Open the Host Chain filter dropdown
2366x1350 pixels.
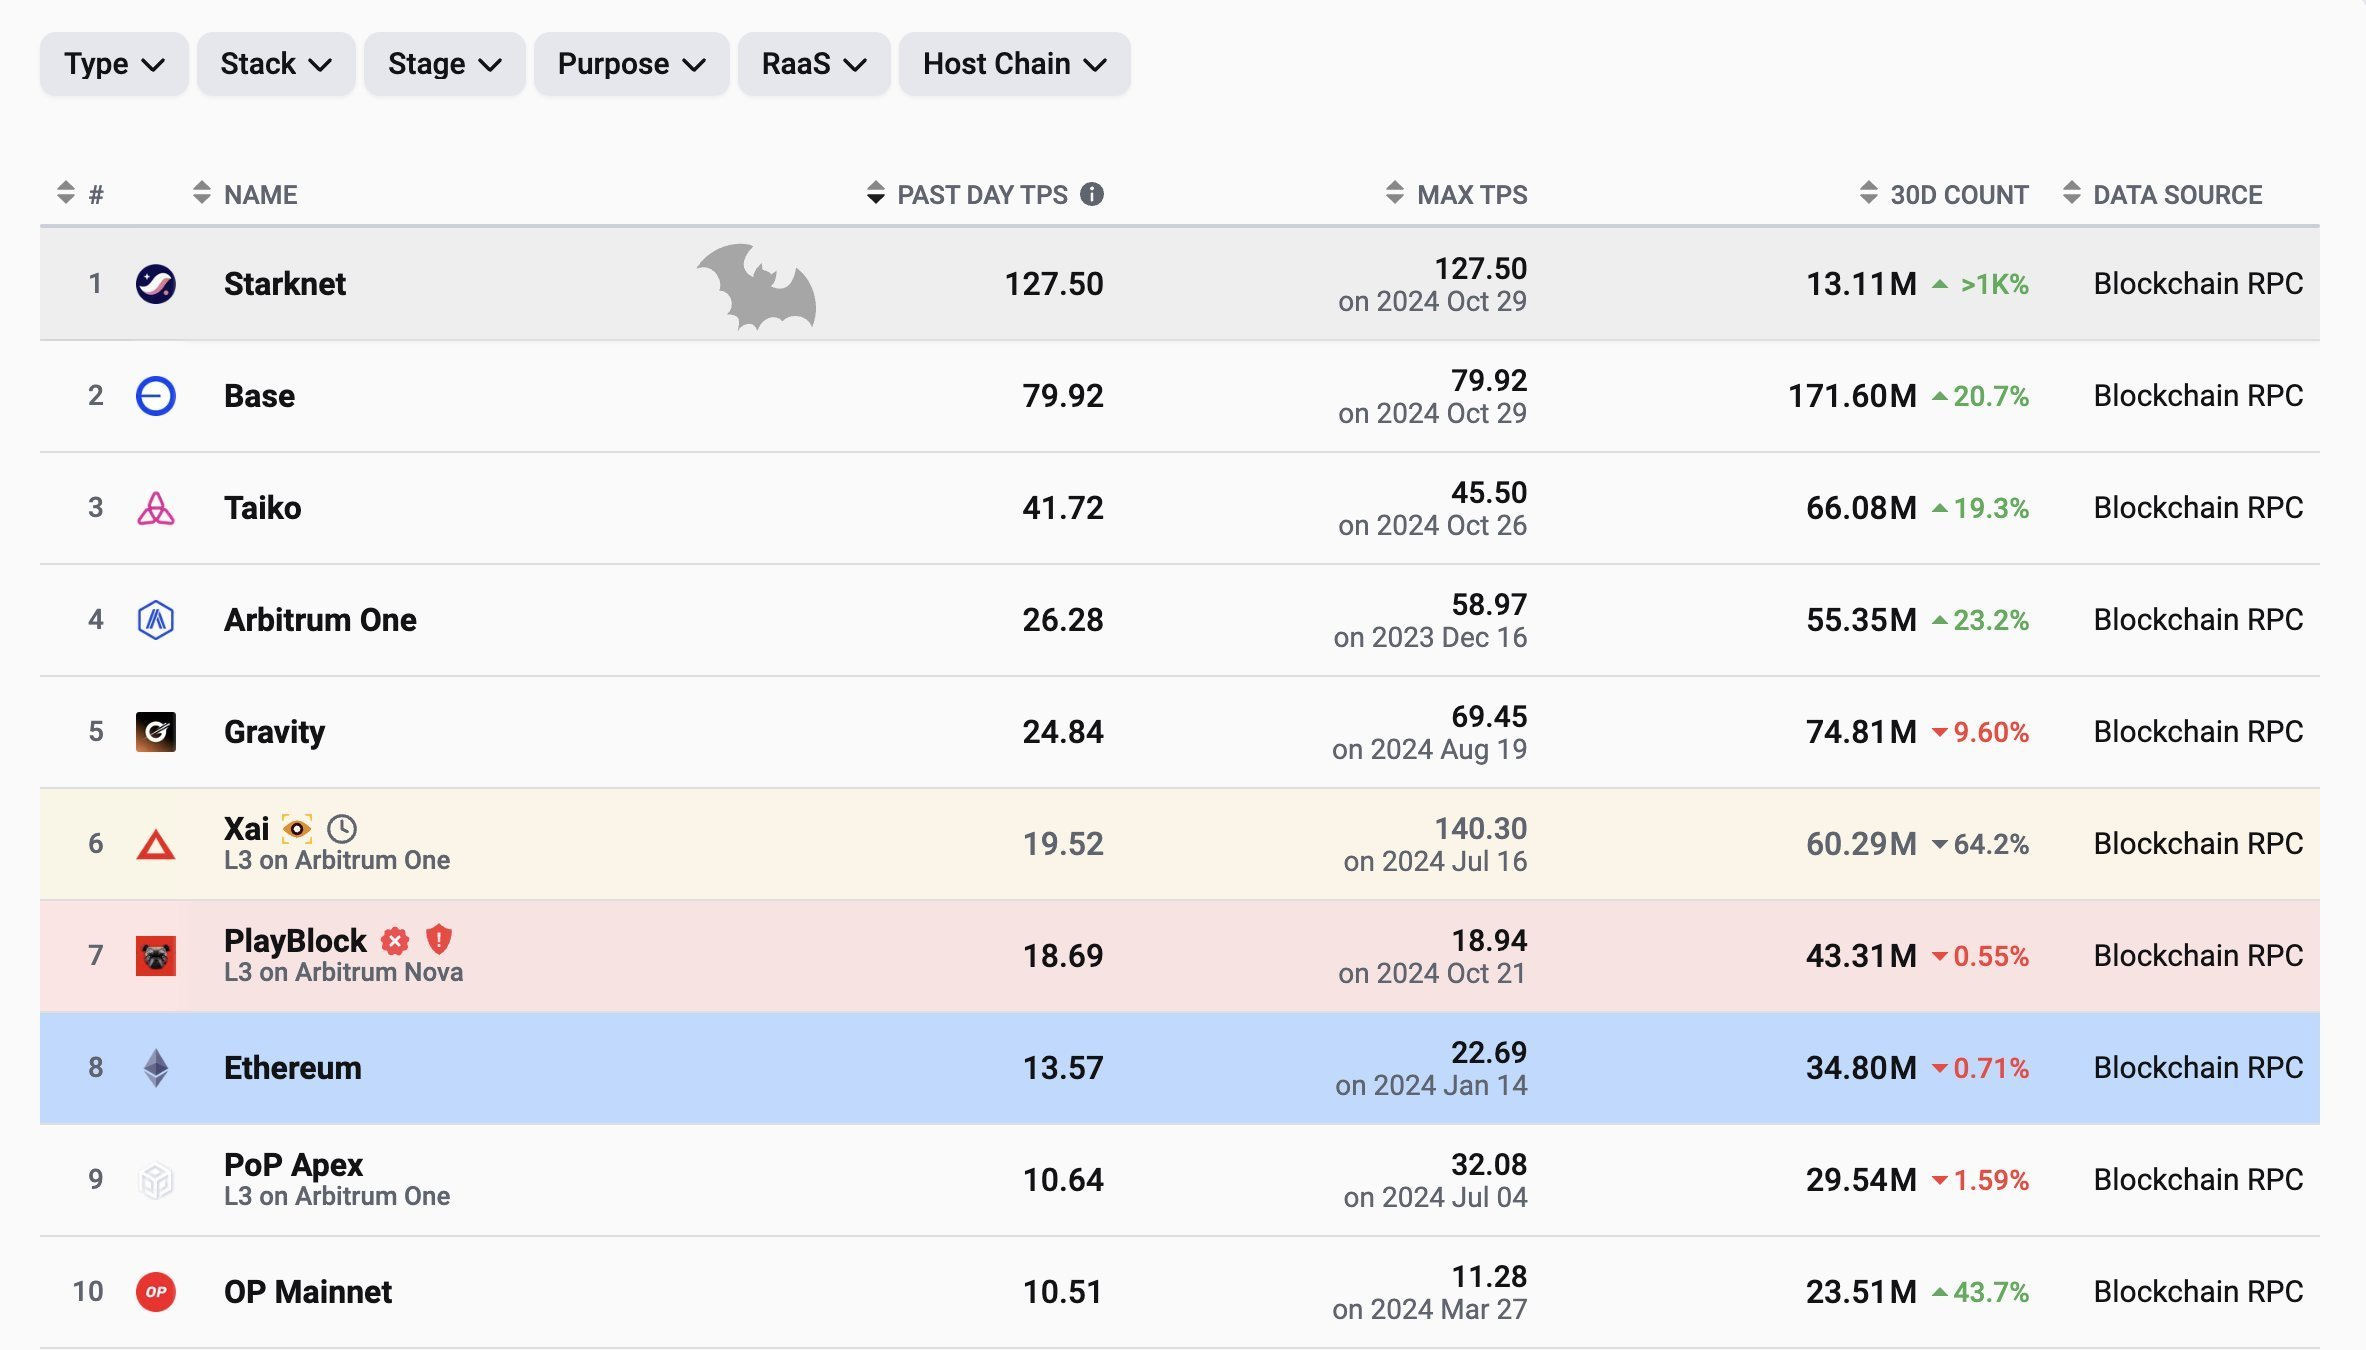1014,64
